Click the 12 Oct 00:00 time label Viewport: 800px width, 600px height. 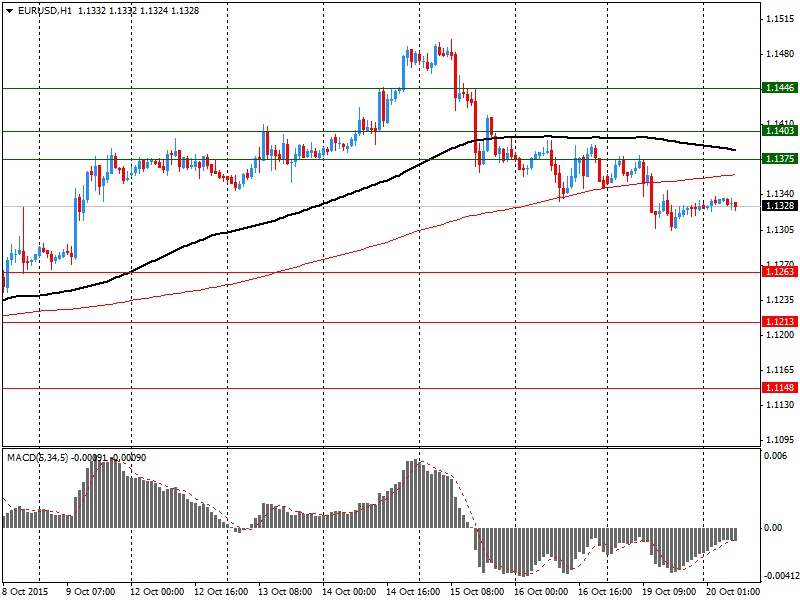(x=157, y=592)
